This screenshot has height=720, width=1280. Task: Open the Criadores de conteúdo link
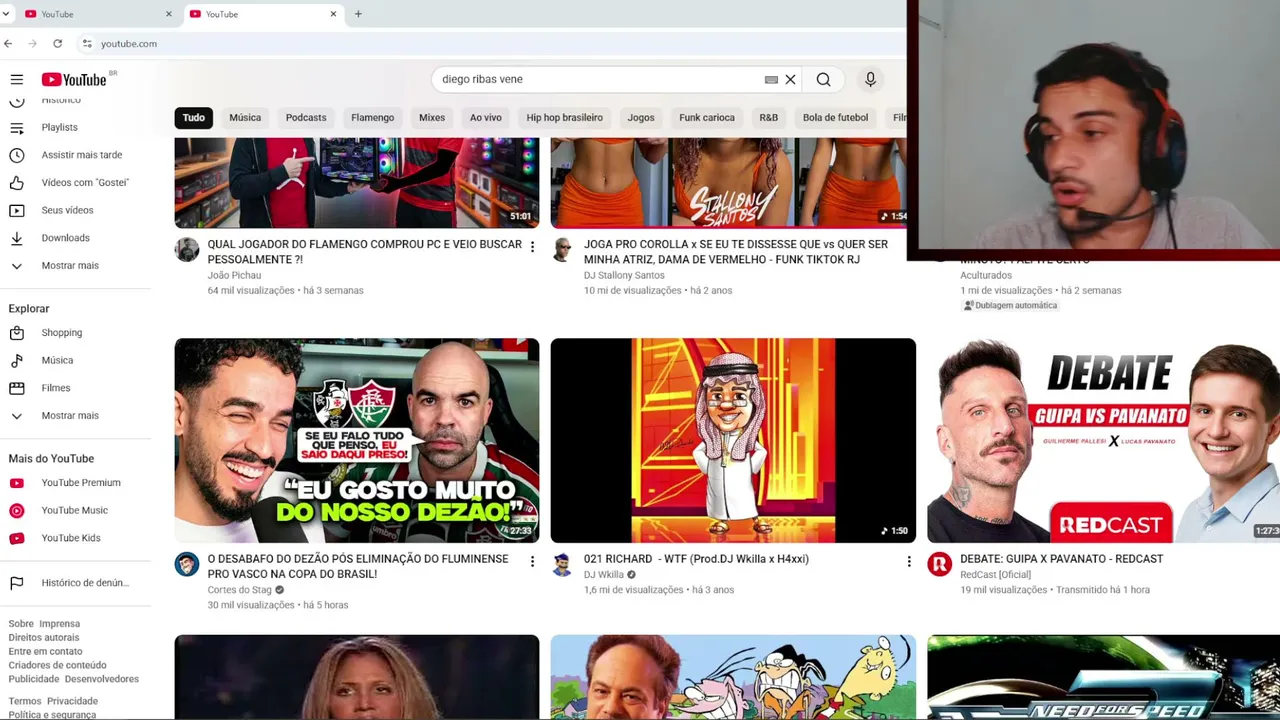coord(57,665)
